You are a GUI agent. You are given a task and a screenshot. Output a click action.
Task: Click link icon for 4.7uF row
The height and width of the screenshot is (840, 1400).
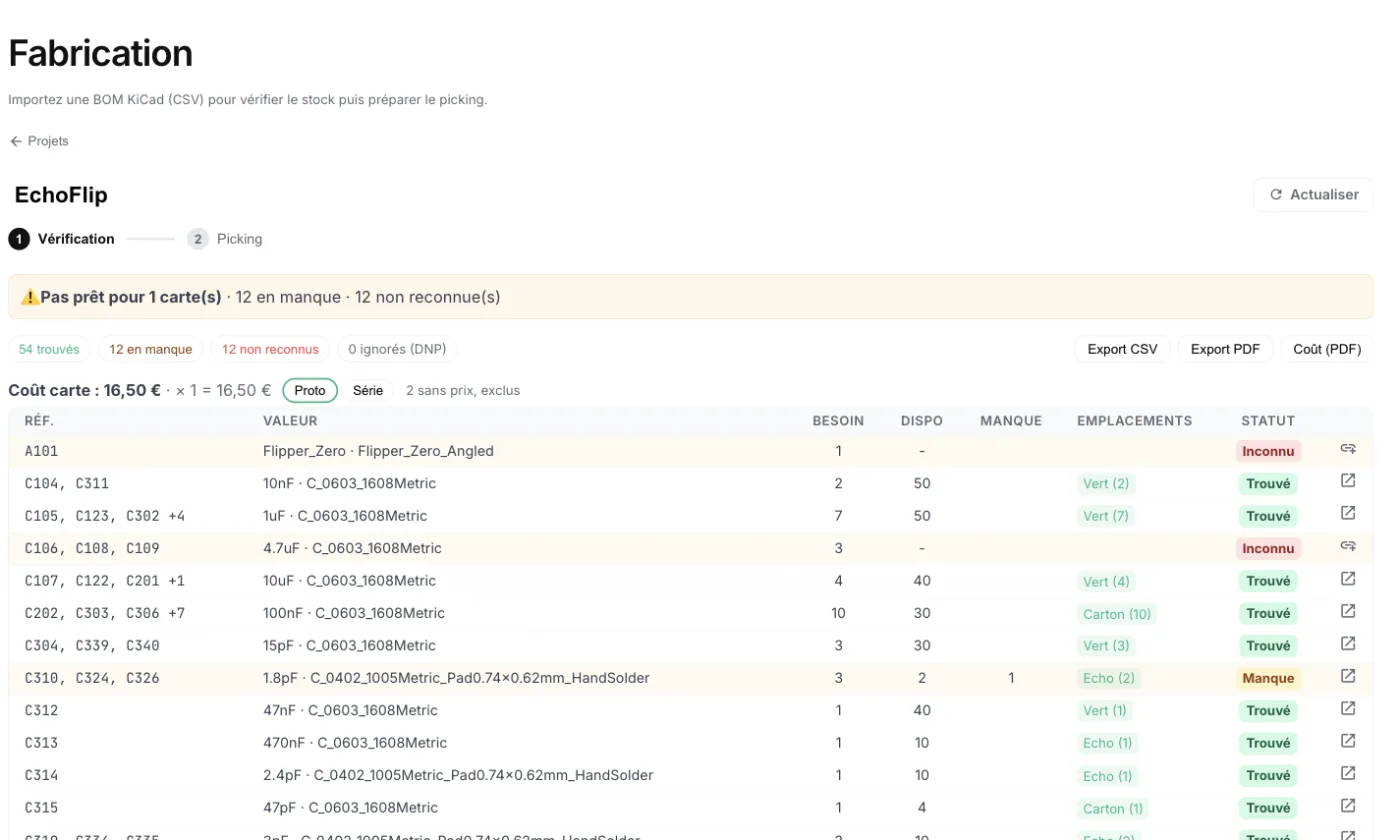[x=1348, y=546]
